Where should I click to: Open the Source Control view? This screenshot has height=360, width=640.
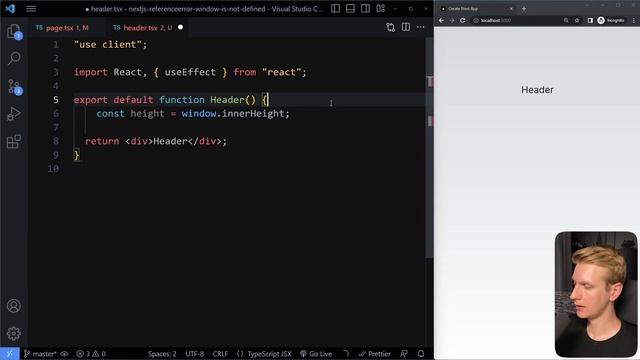point(14,87)
